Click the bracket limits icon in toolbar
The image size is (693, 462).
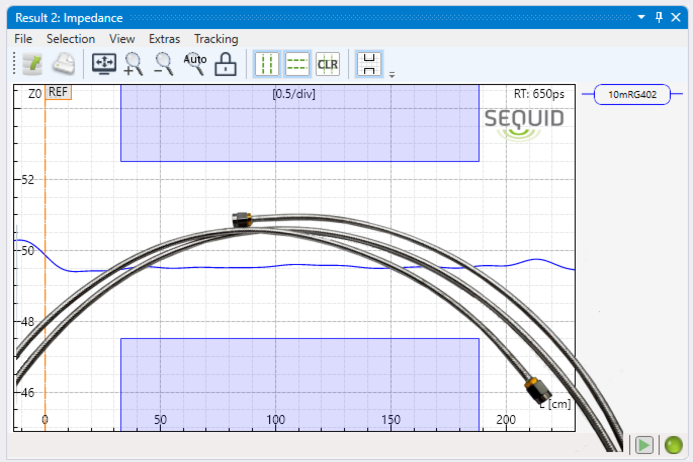[x=369, y=64]
